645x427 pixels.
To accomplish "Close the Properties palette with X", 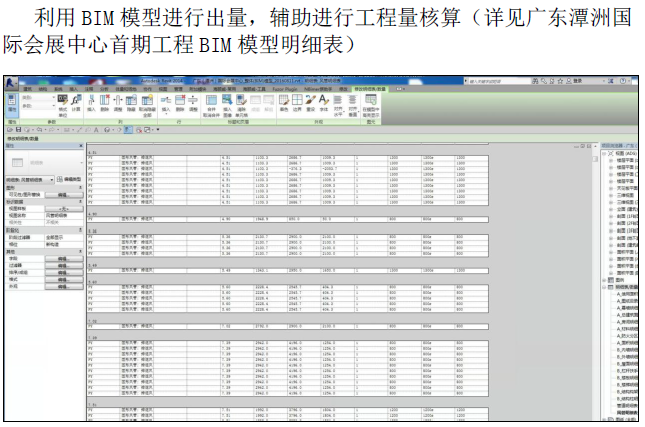I will [x=81, y=146].
